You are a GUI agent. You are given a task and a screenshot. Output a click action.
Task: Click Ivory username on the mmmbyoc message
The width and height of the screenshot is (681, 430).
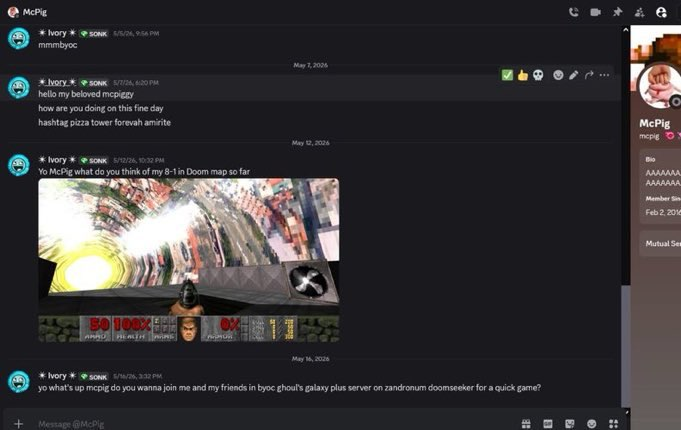click(x=57, y=33)
